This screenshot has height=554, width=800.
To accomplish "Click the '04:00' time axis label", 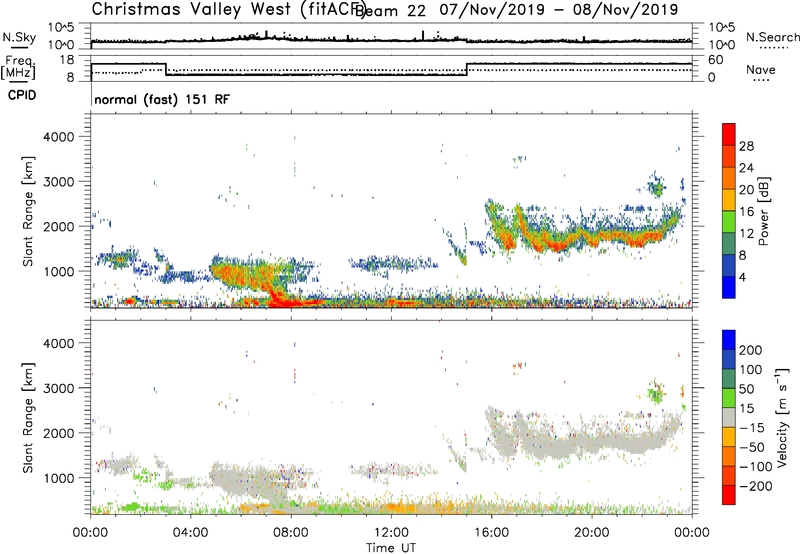I will (191, 533).
